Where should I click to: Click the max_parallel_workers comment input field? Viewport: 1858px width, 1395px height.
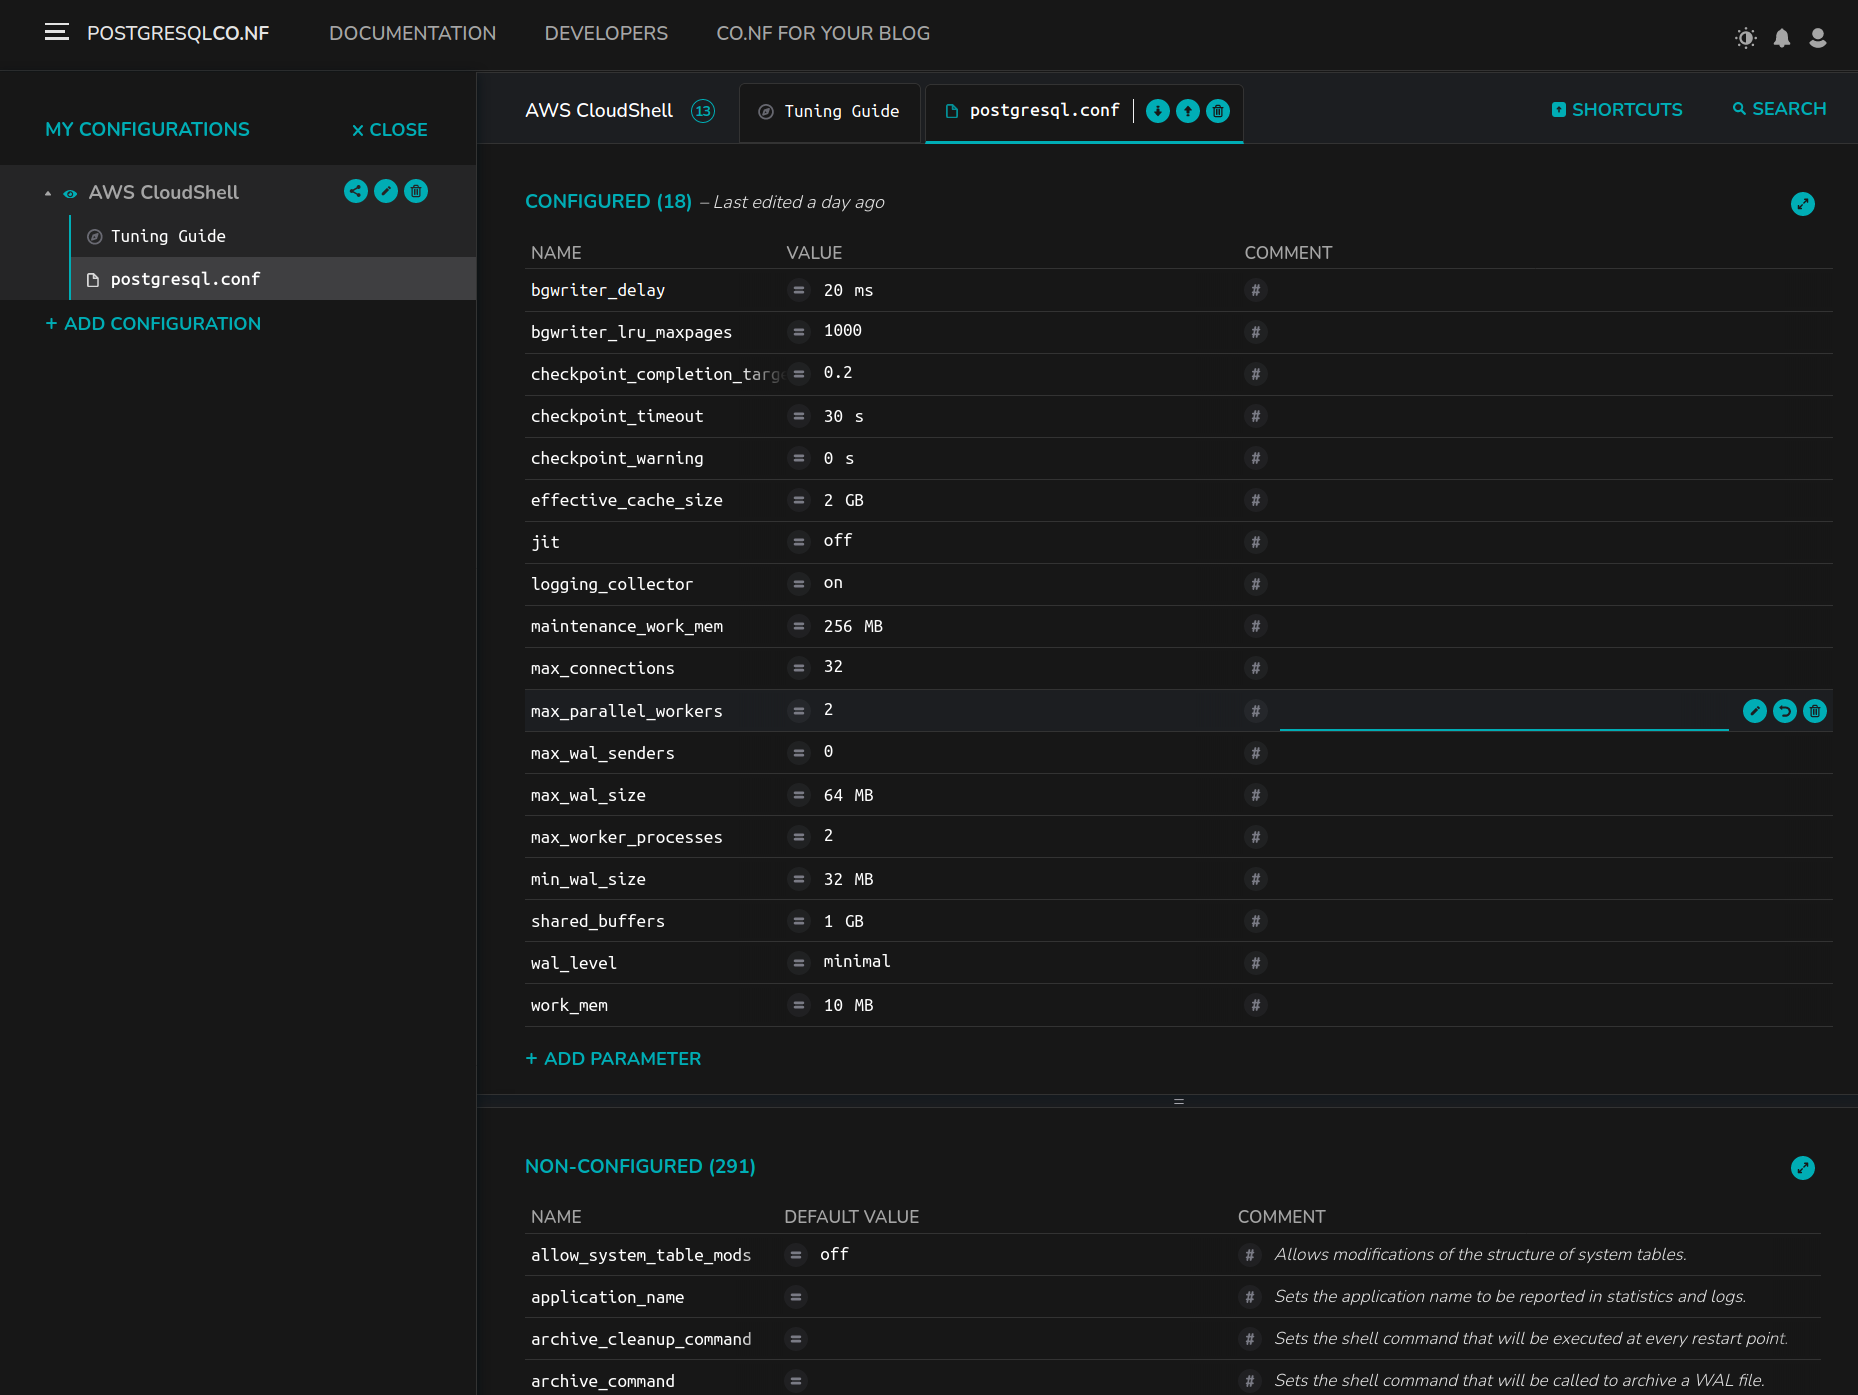(x=1503, y=711)
